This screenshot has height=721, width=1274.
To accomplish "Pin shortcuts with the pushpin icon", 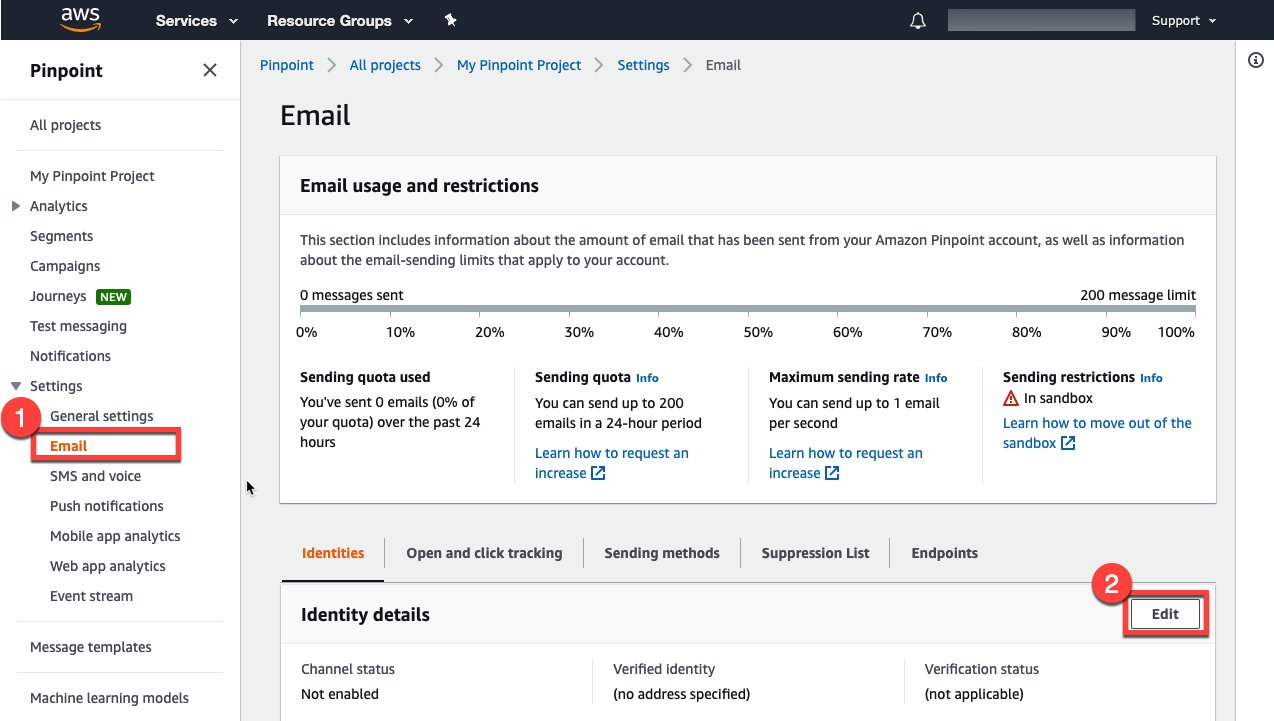I will [450, 20].
